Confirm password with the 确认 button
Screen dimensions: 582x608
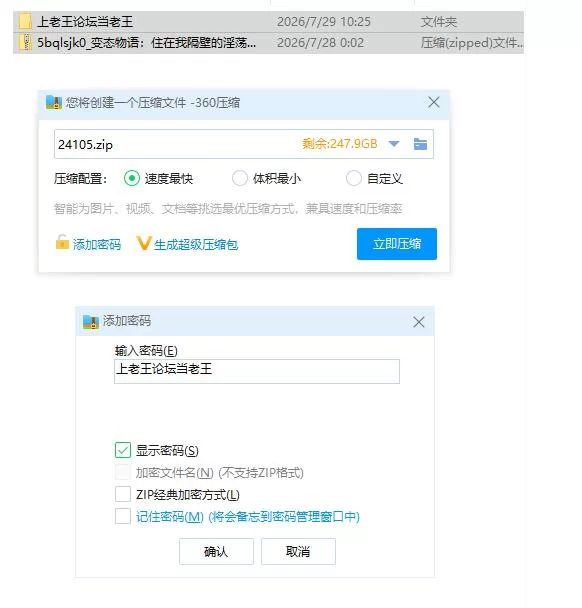(216, 551)
